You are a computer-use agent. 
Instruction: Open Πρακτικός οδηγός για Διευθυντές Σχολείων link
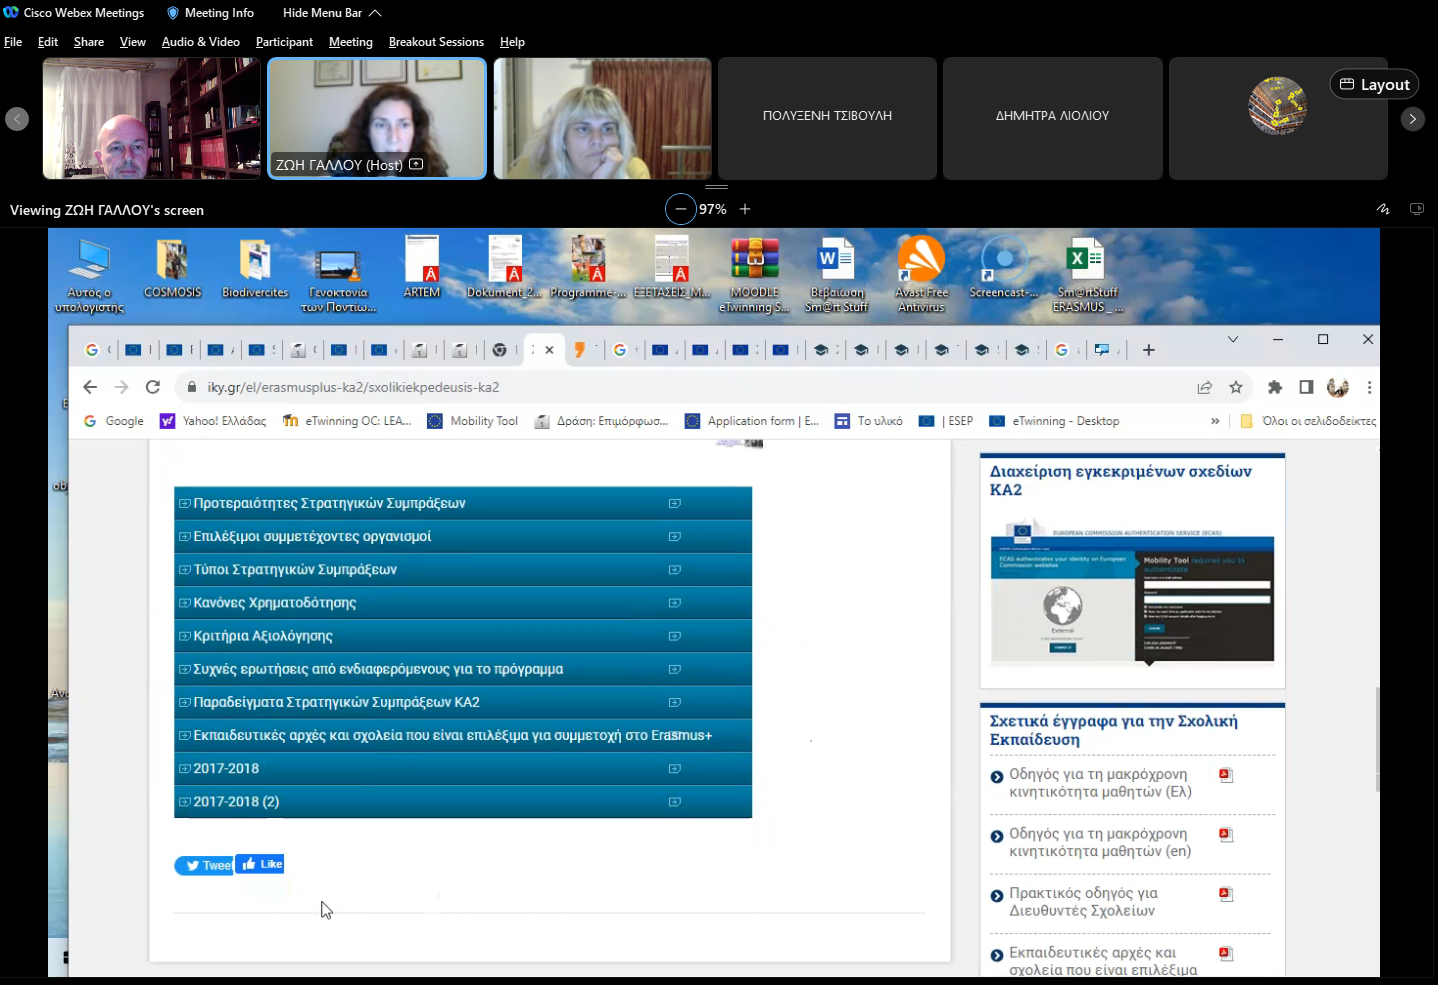[1082, 902]
